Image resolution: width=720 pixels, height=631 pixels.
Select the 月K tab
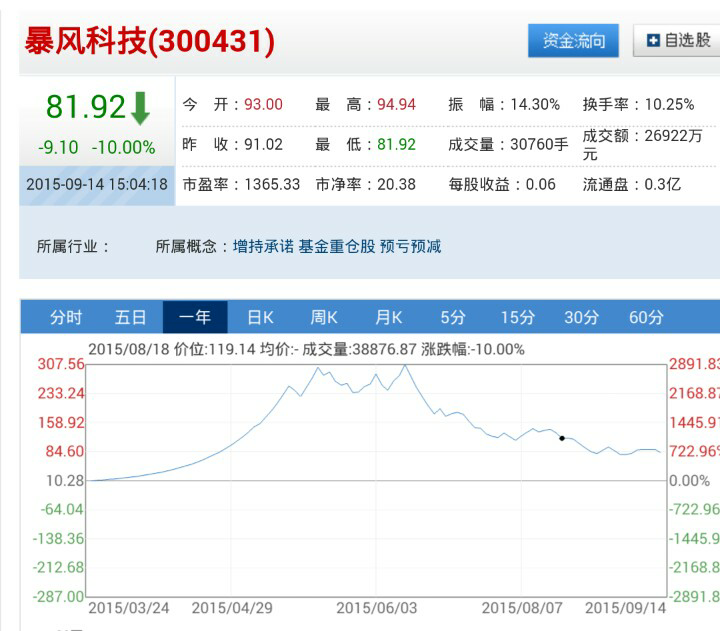coord(388,317)
